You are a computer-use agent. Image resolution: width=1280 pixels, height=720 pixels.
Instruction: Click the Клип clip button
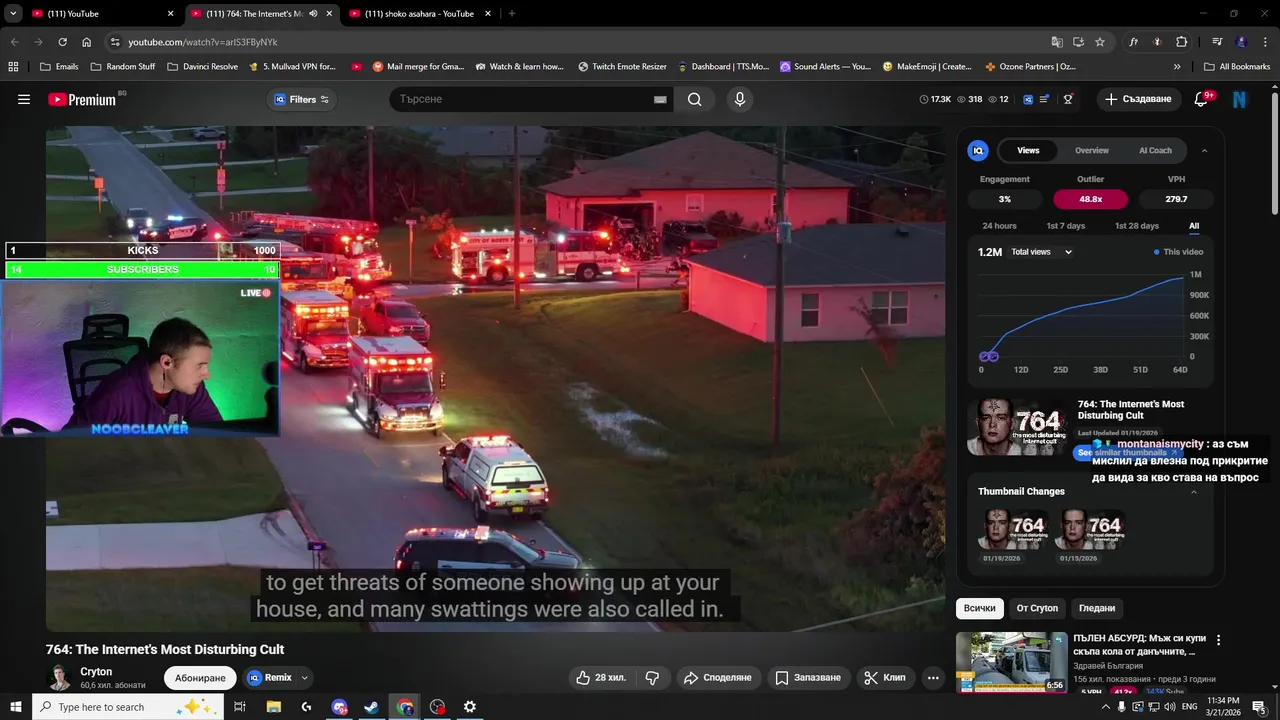coord(885,677)
